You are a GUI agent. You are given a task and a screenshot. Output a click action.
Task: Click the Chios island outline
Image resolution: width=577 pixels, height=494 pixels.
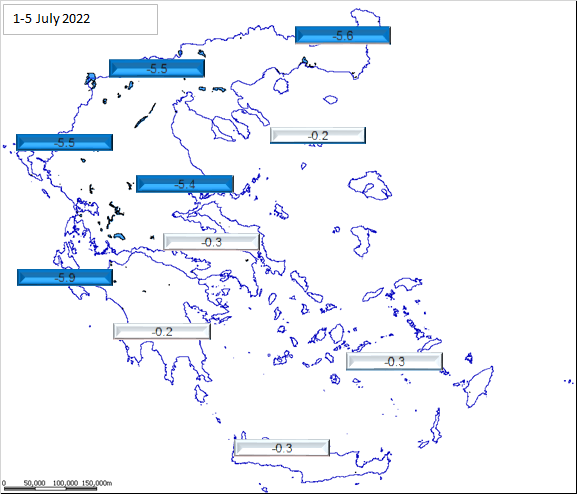pyautogui.click(x=361, y=241)
